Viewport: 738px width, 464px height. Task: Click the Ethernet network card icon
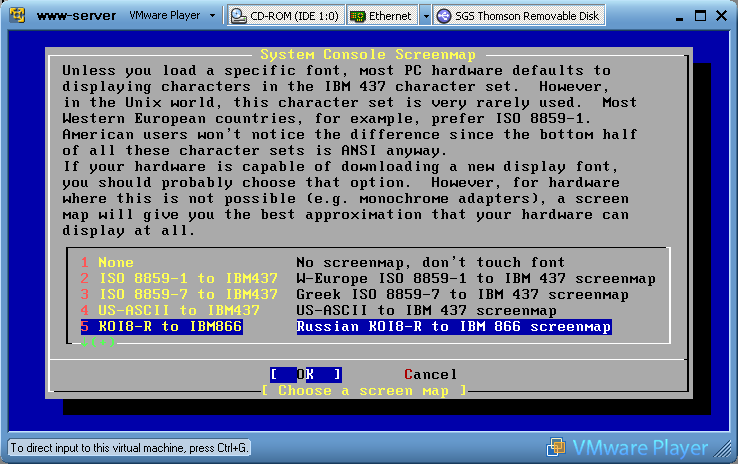[358, 16]
